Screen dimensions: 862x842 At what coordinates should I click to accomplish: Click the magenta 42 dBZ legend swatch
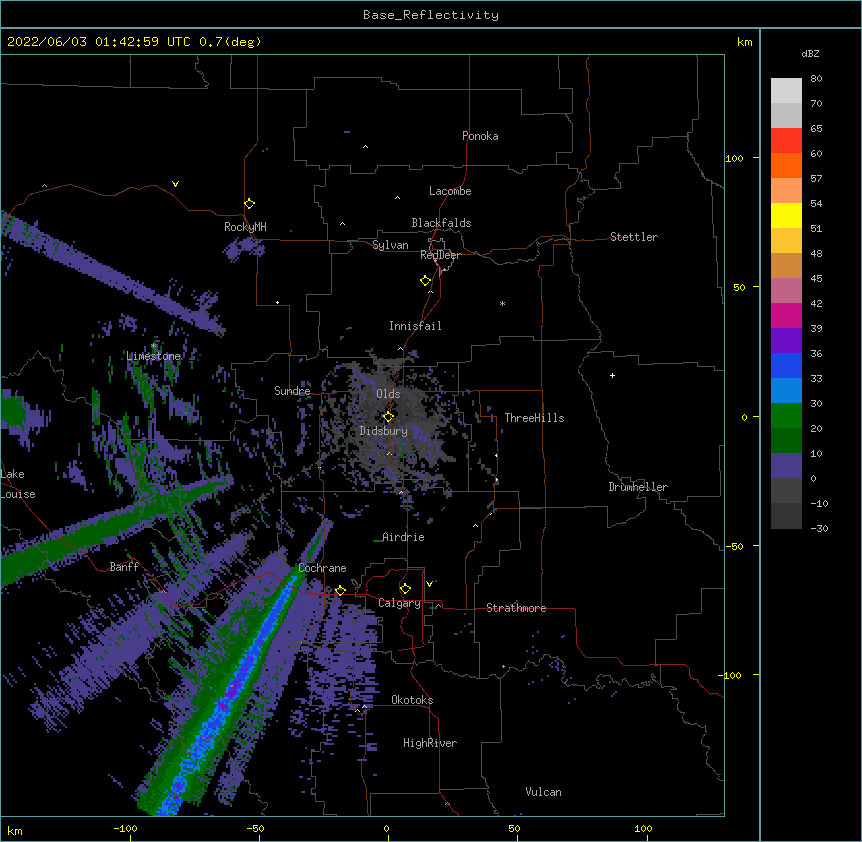(x=786, y=315)
